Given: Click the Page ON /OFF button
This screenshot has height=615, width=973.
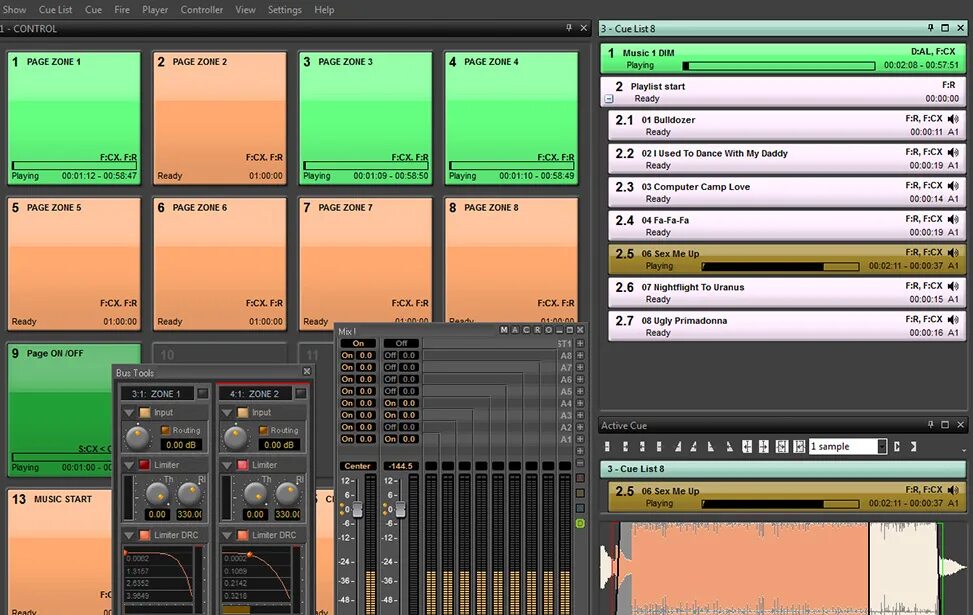Looking at the screenshot, I should click(x=60, y=410).
